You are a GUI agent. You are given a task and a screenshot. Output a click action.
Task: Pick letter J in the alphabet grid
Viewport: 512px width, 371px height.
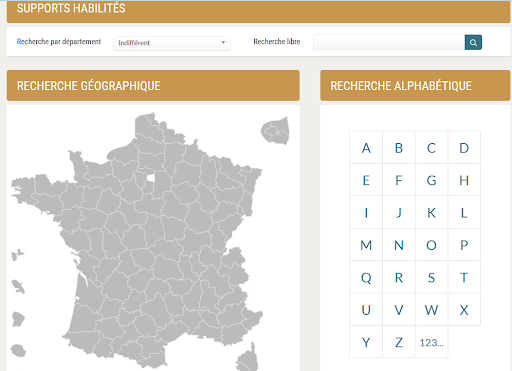tap(399, 212)
